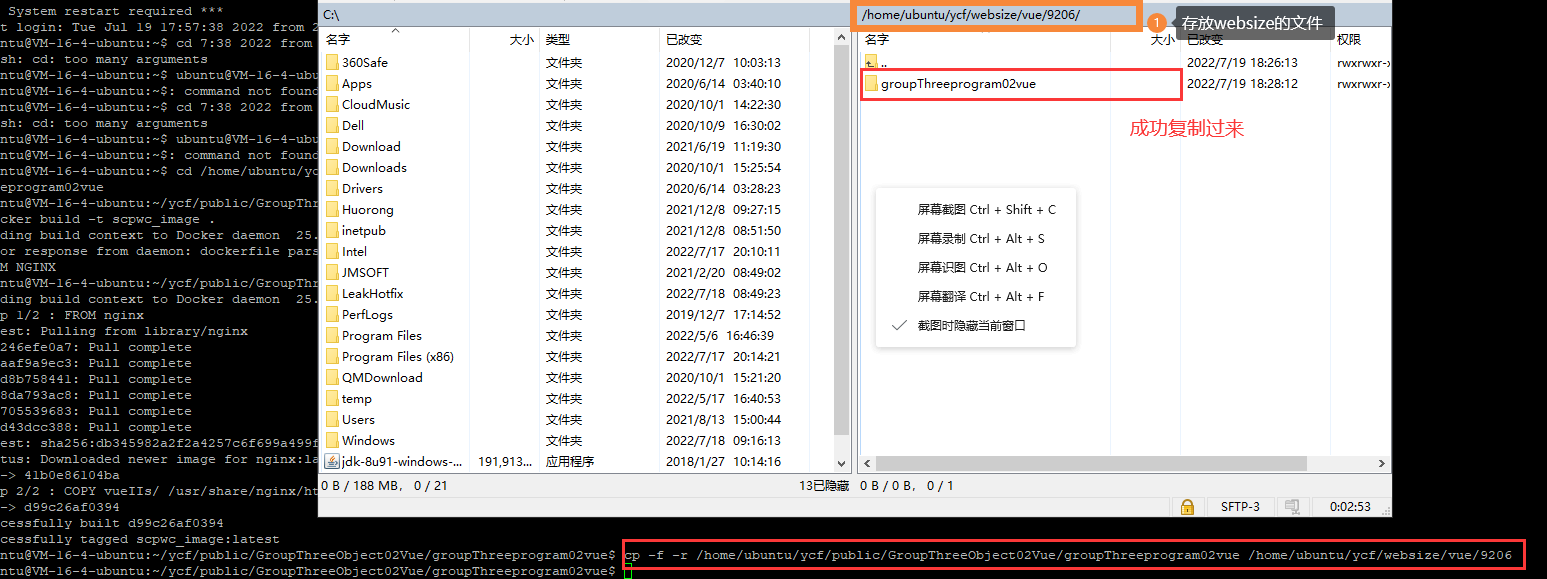Select the Program Files folder icon

(x=332, y=335)
